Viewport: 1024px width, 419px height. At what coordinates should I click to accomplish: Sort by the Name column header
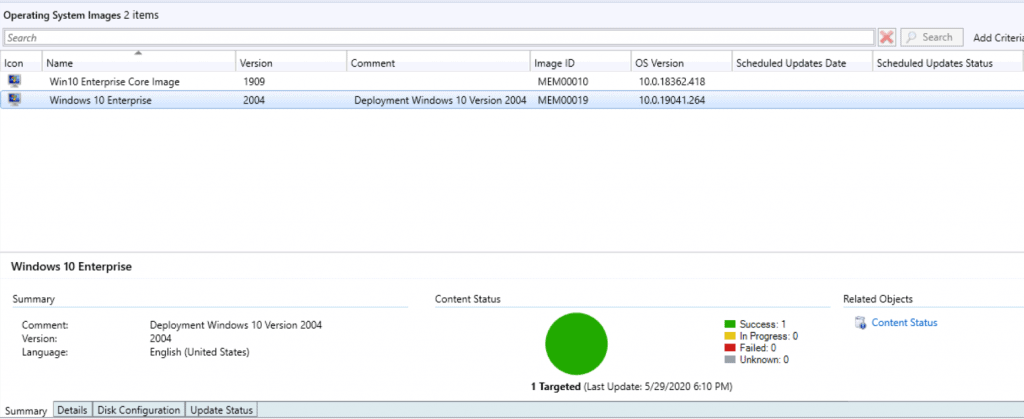[x=138, y=63]
